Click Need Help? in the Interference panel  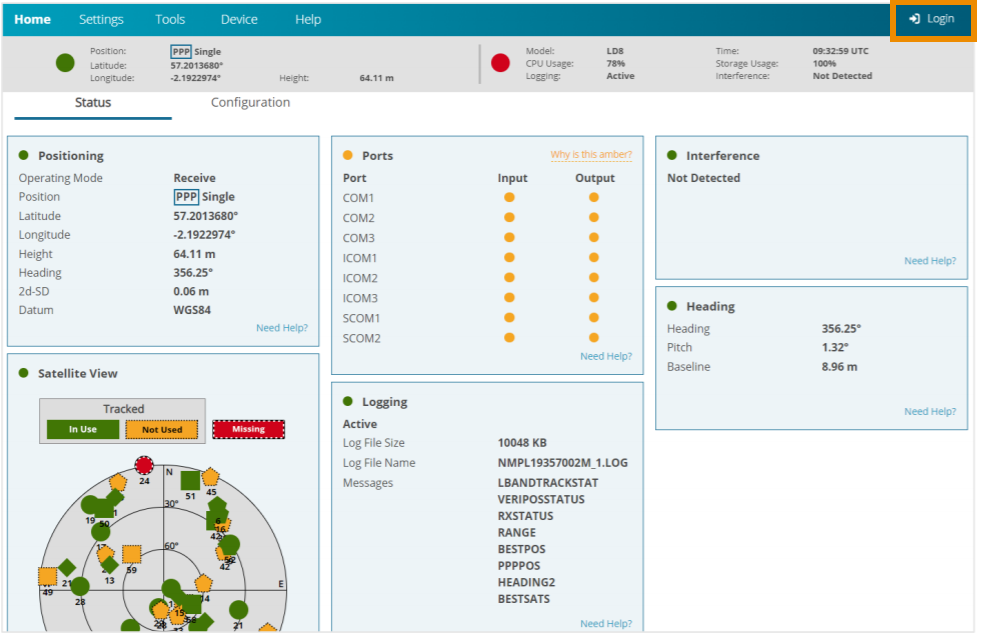(930, 261)
